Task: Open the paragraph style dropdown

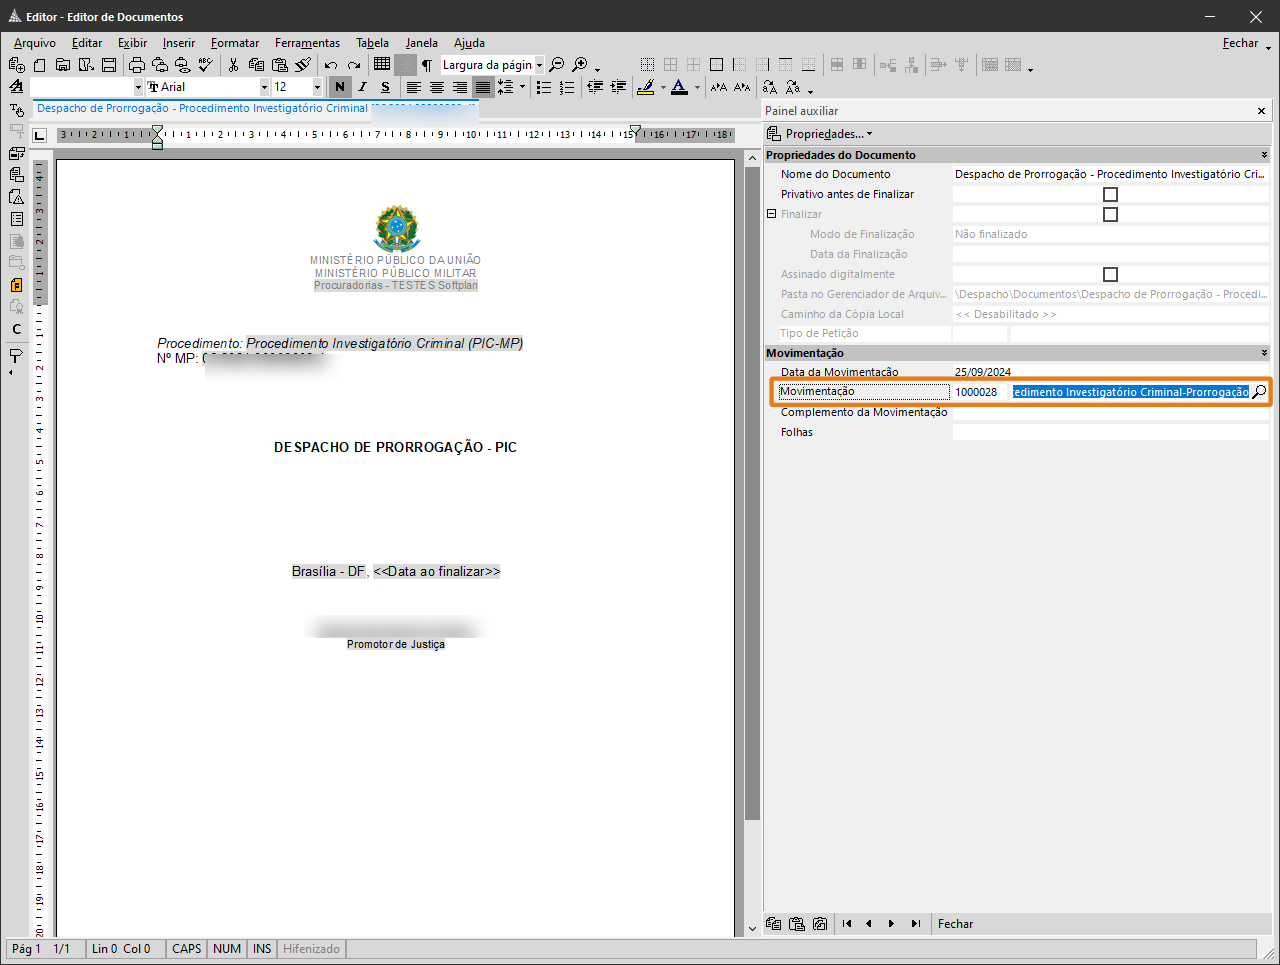Action: coord(138,88)
